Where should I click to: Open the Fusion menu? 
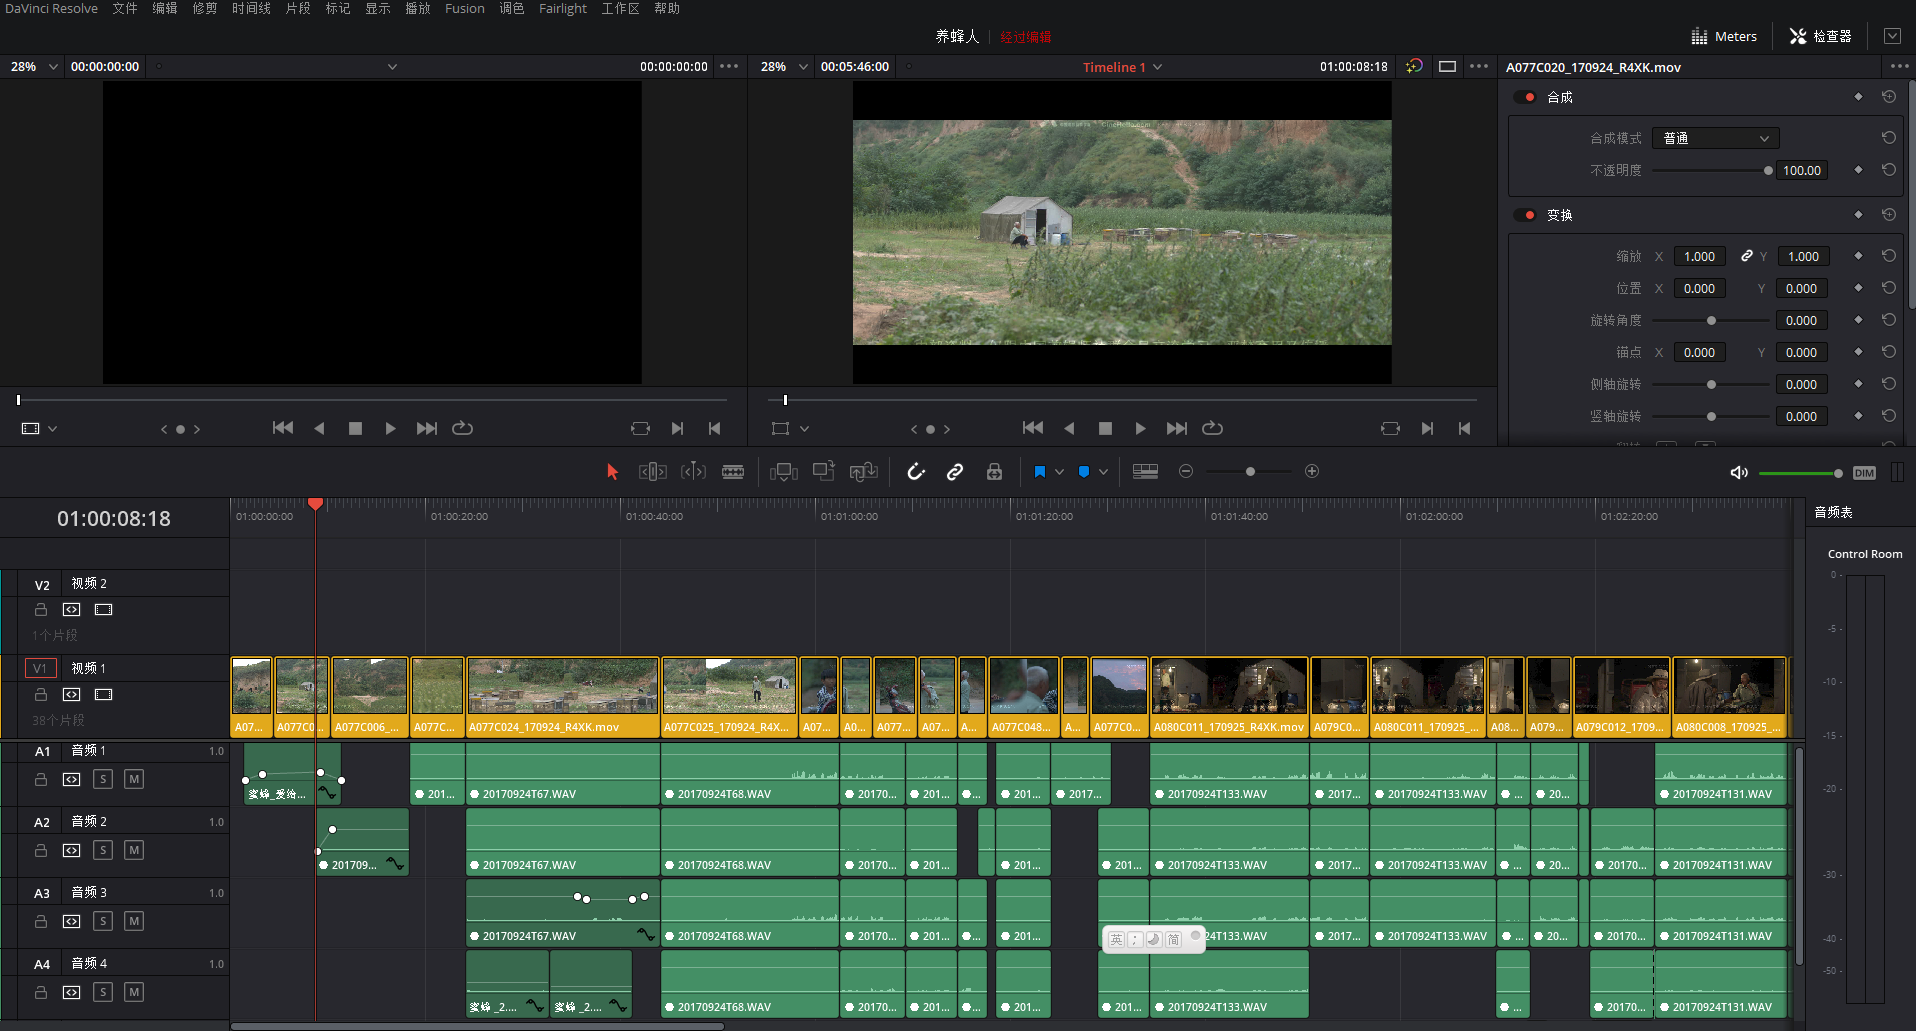point(464,9)
